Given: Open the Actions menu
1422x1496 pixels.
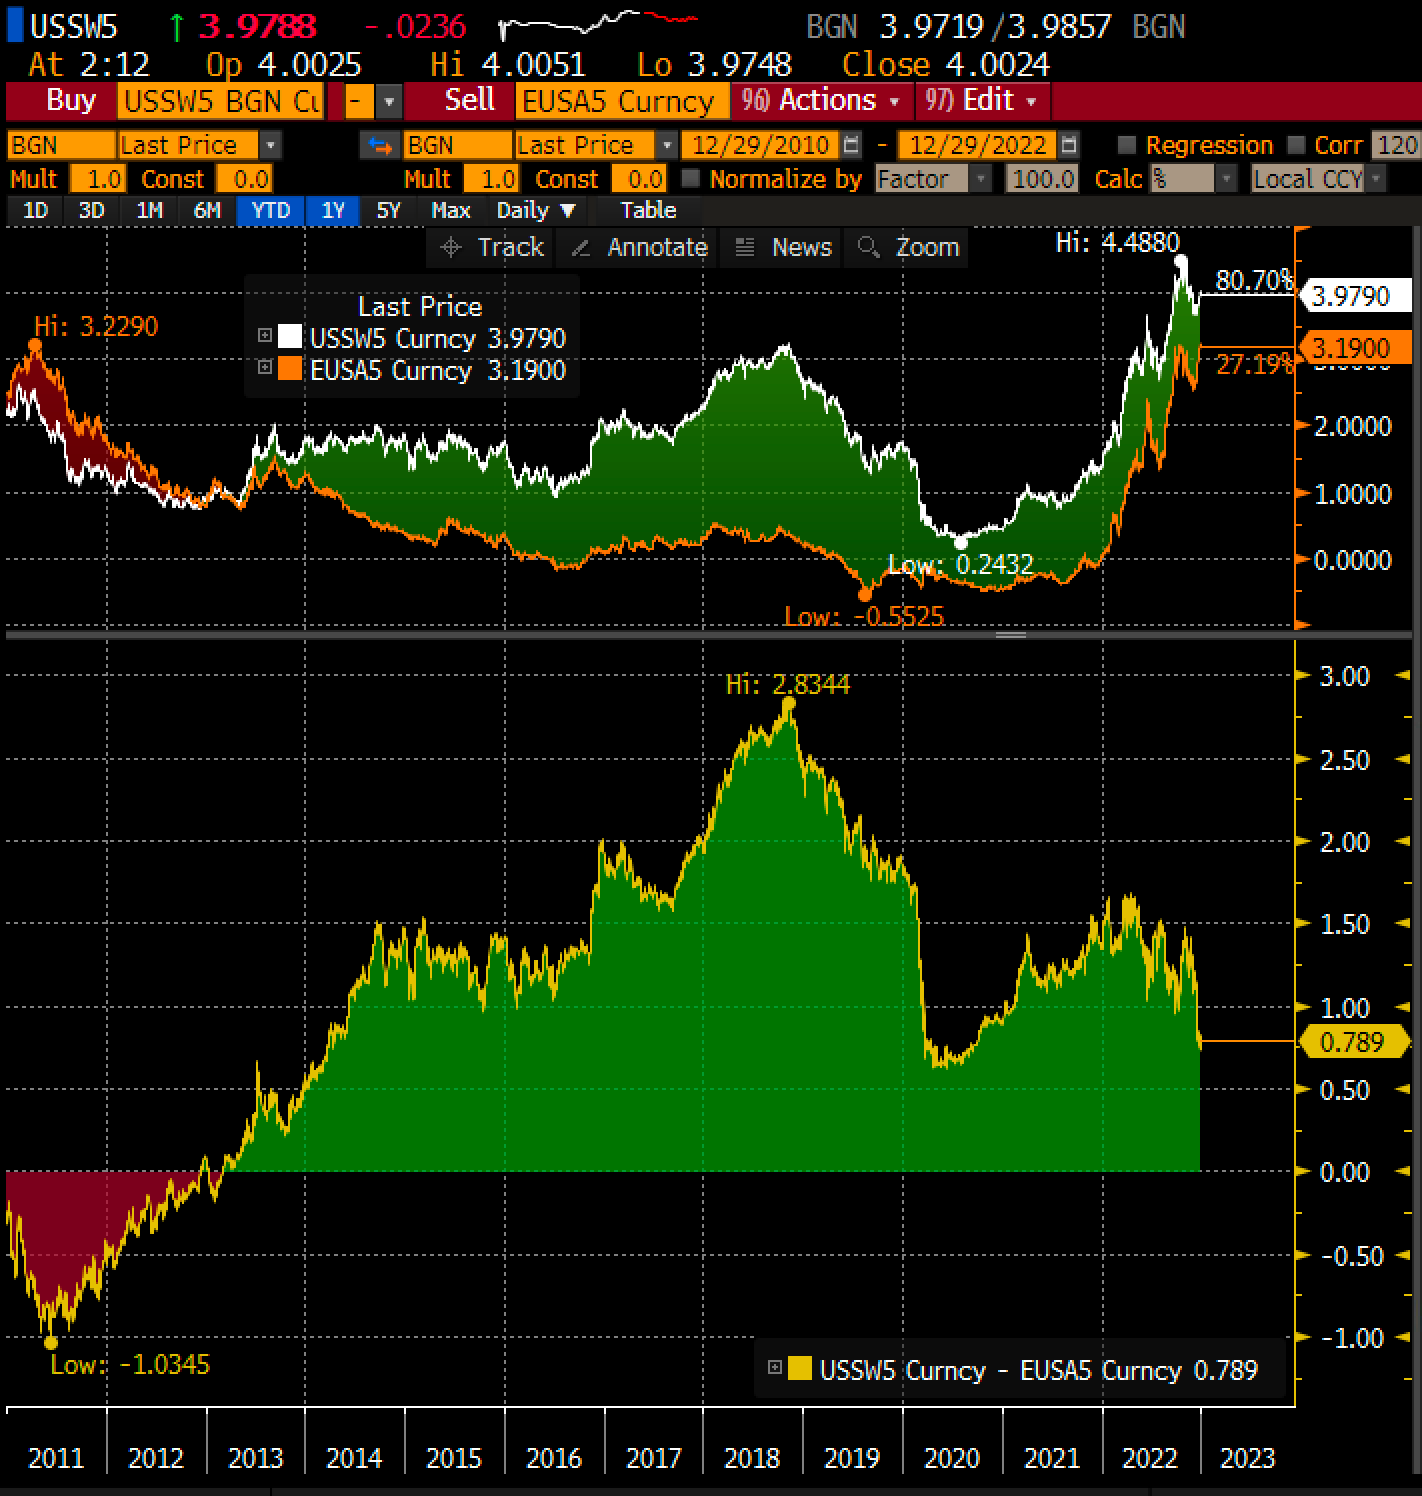Looking at the screenshot, I should 820,100.
